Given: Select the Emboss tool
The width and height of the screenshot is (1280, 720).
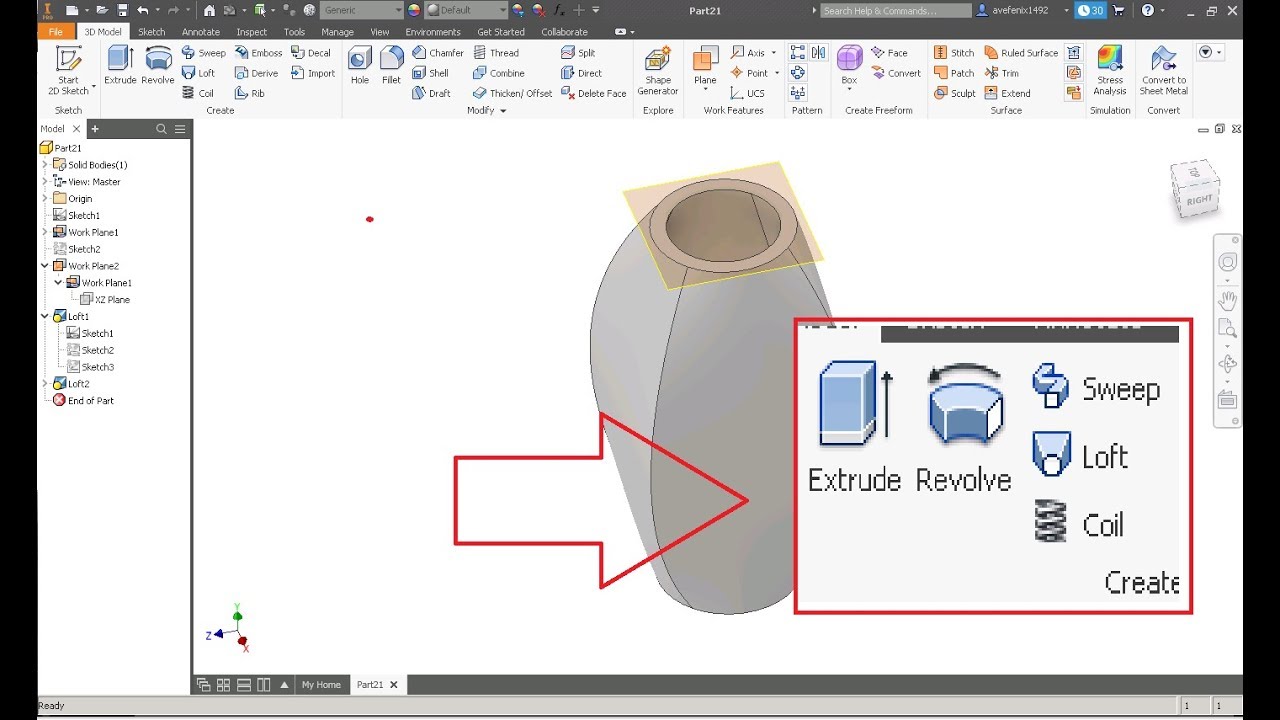Looking at the screenshot, I should [x=258, y=53].
